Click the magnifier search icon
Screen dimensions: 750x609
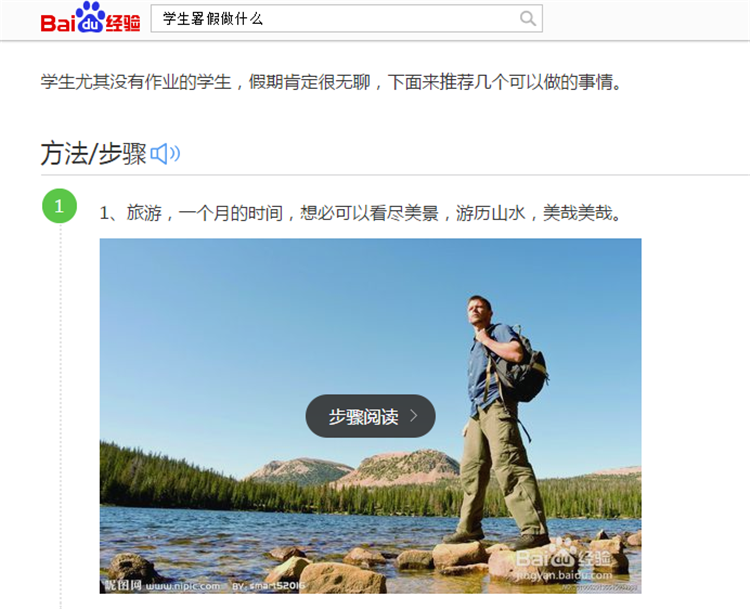click(528, 19)
